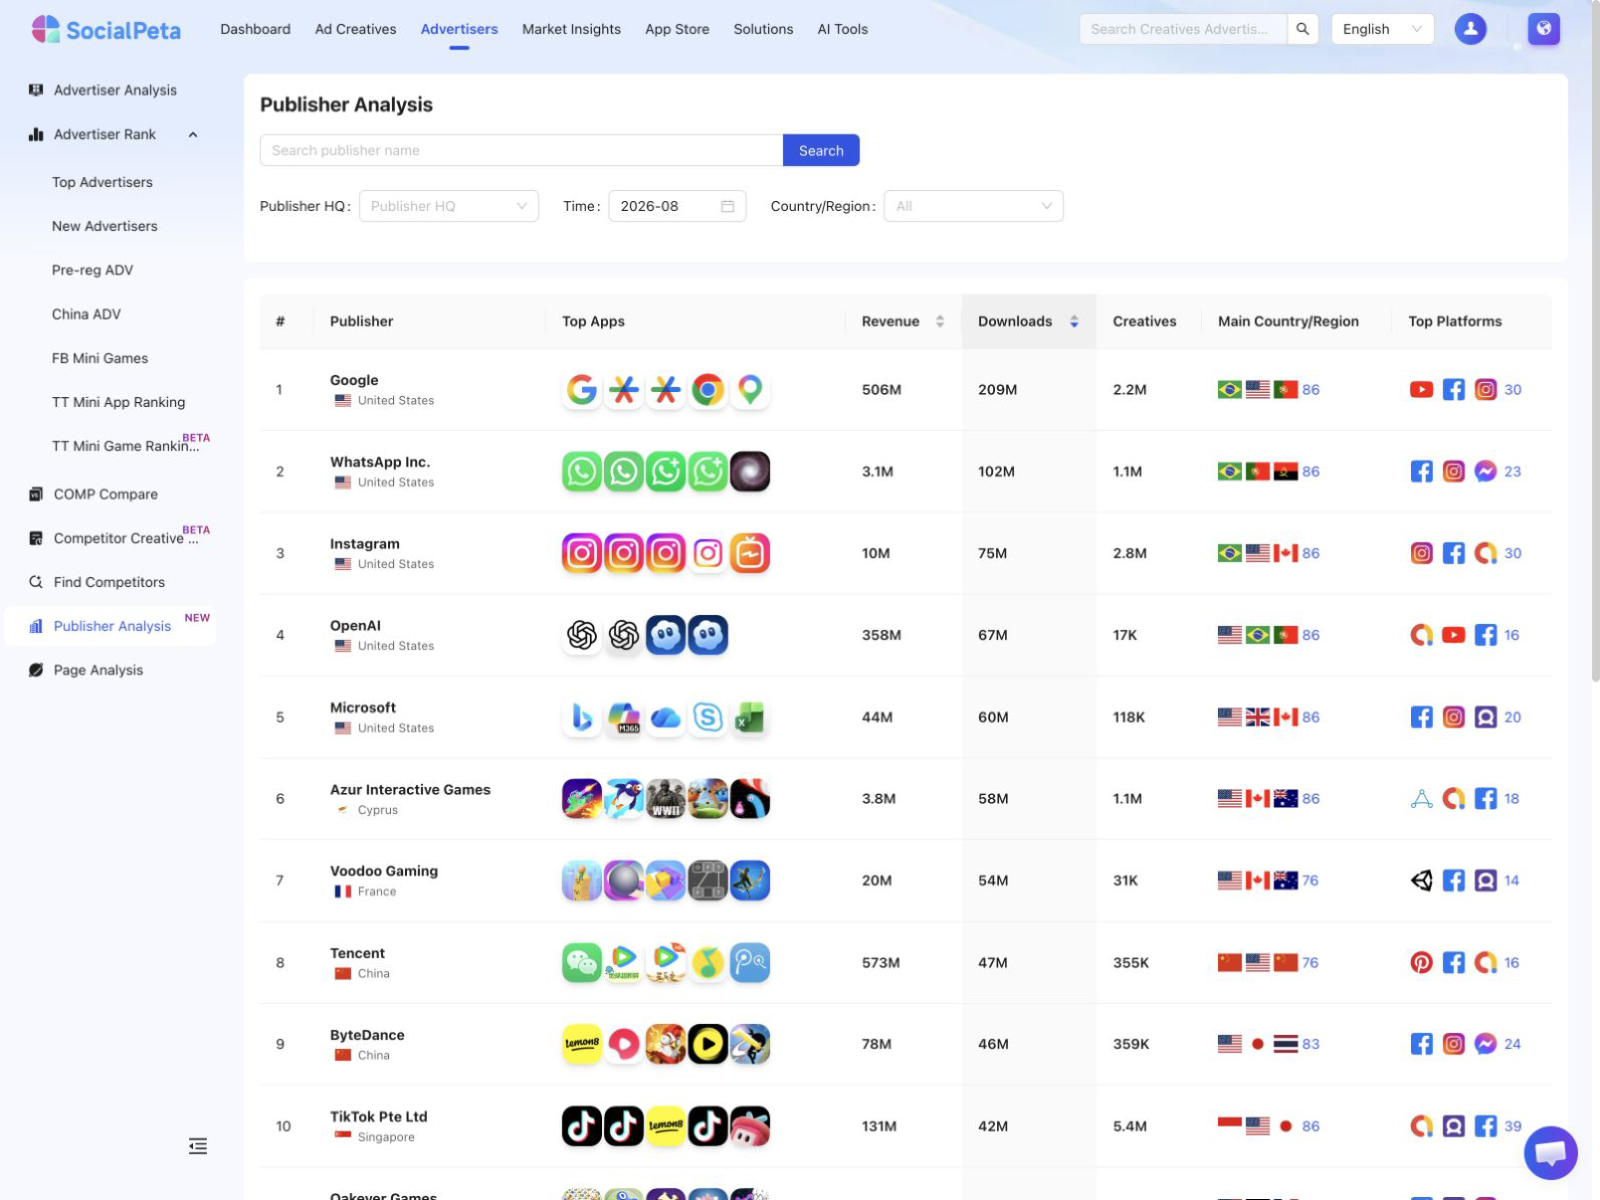Open the Azur Interactive Games publisher
The width and height of the screenshot is (1600, 1200).
(410, 790)
